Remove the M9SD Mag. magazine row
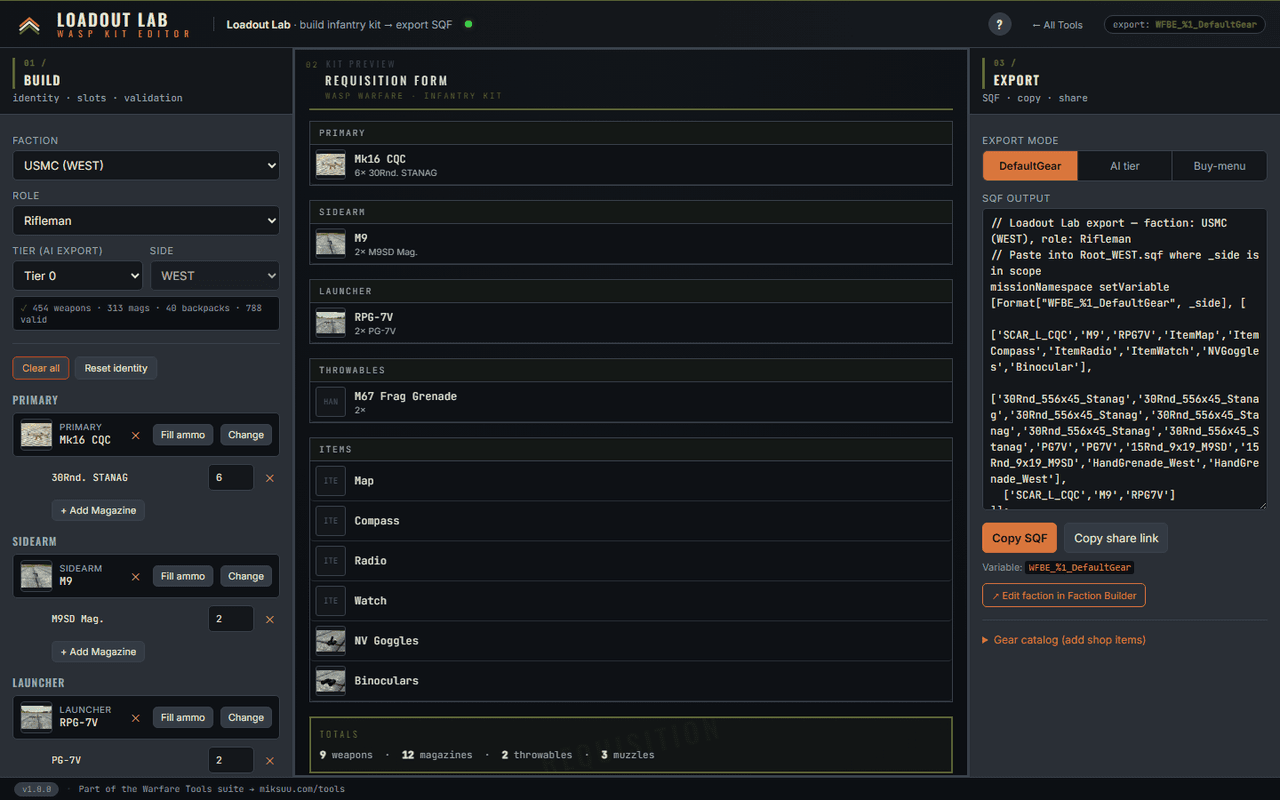 point(269,619)
